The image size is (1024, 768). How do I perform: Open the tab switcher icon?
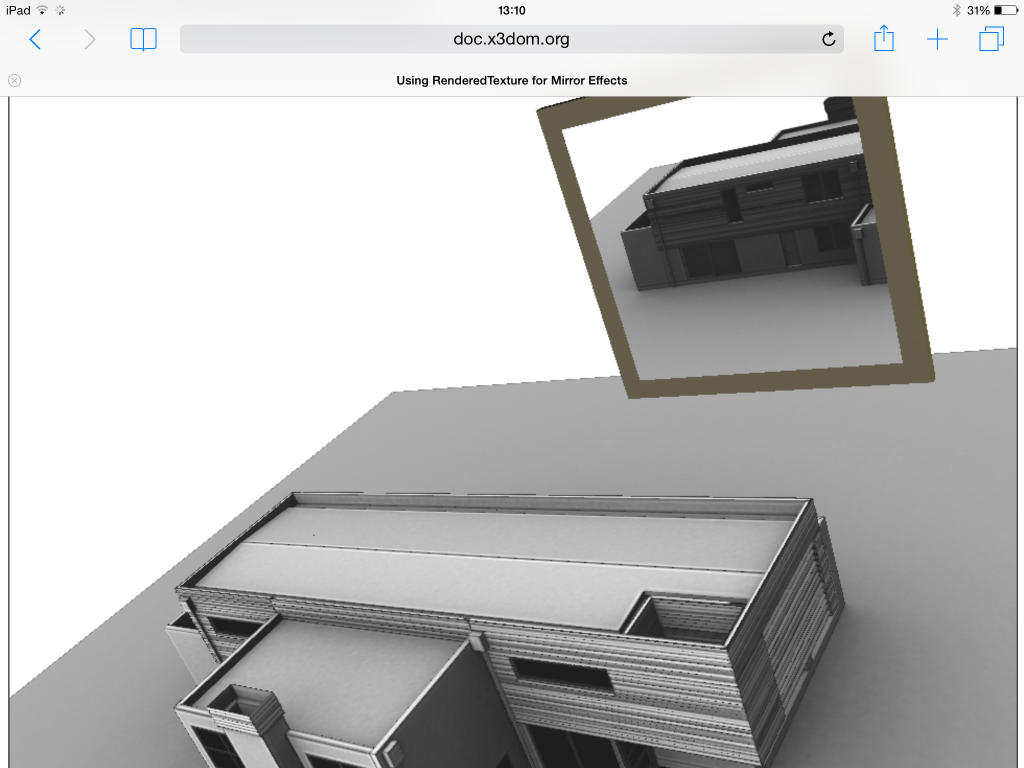(x=991, y=39)
